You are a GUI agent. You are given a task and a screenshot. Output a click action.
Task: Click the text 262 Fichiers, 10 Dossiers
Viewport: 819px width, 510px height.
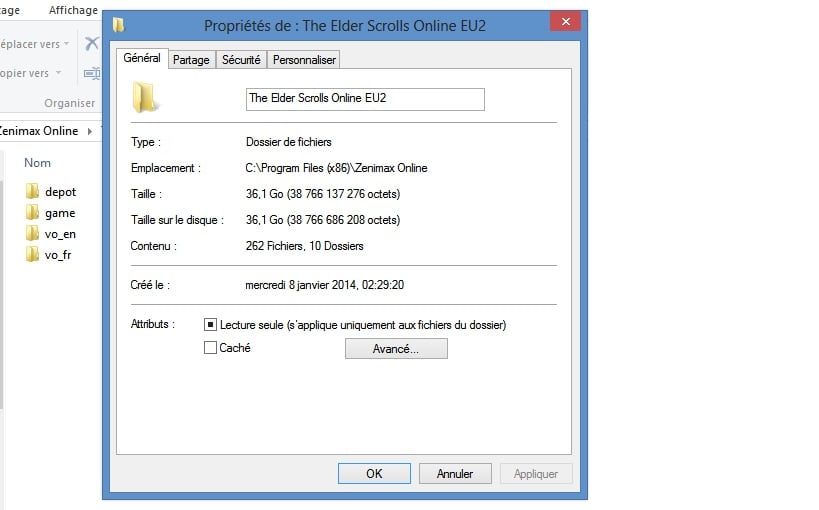(305, 246)
